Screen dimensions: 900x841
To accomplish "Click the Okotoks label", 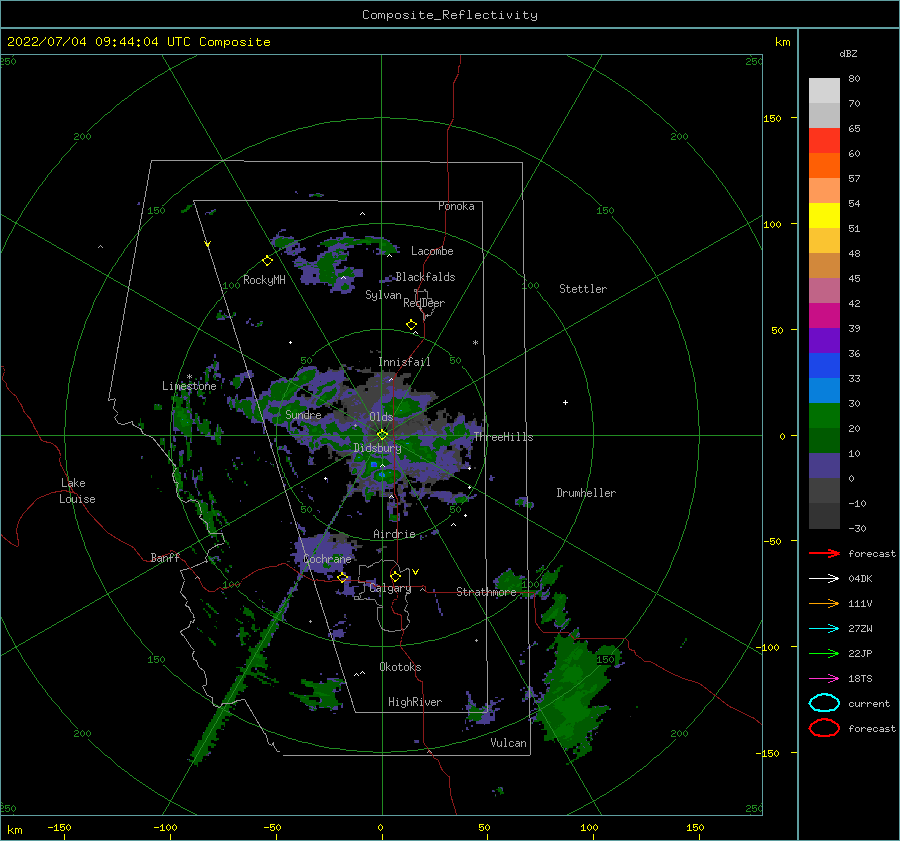I will click(x=400, y=667).
